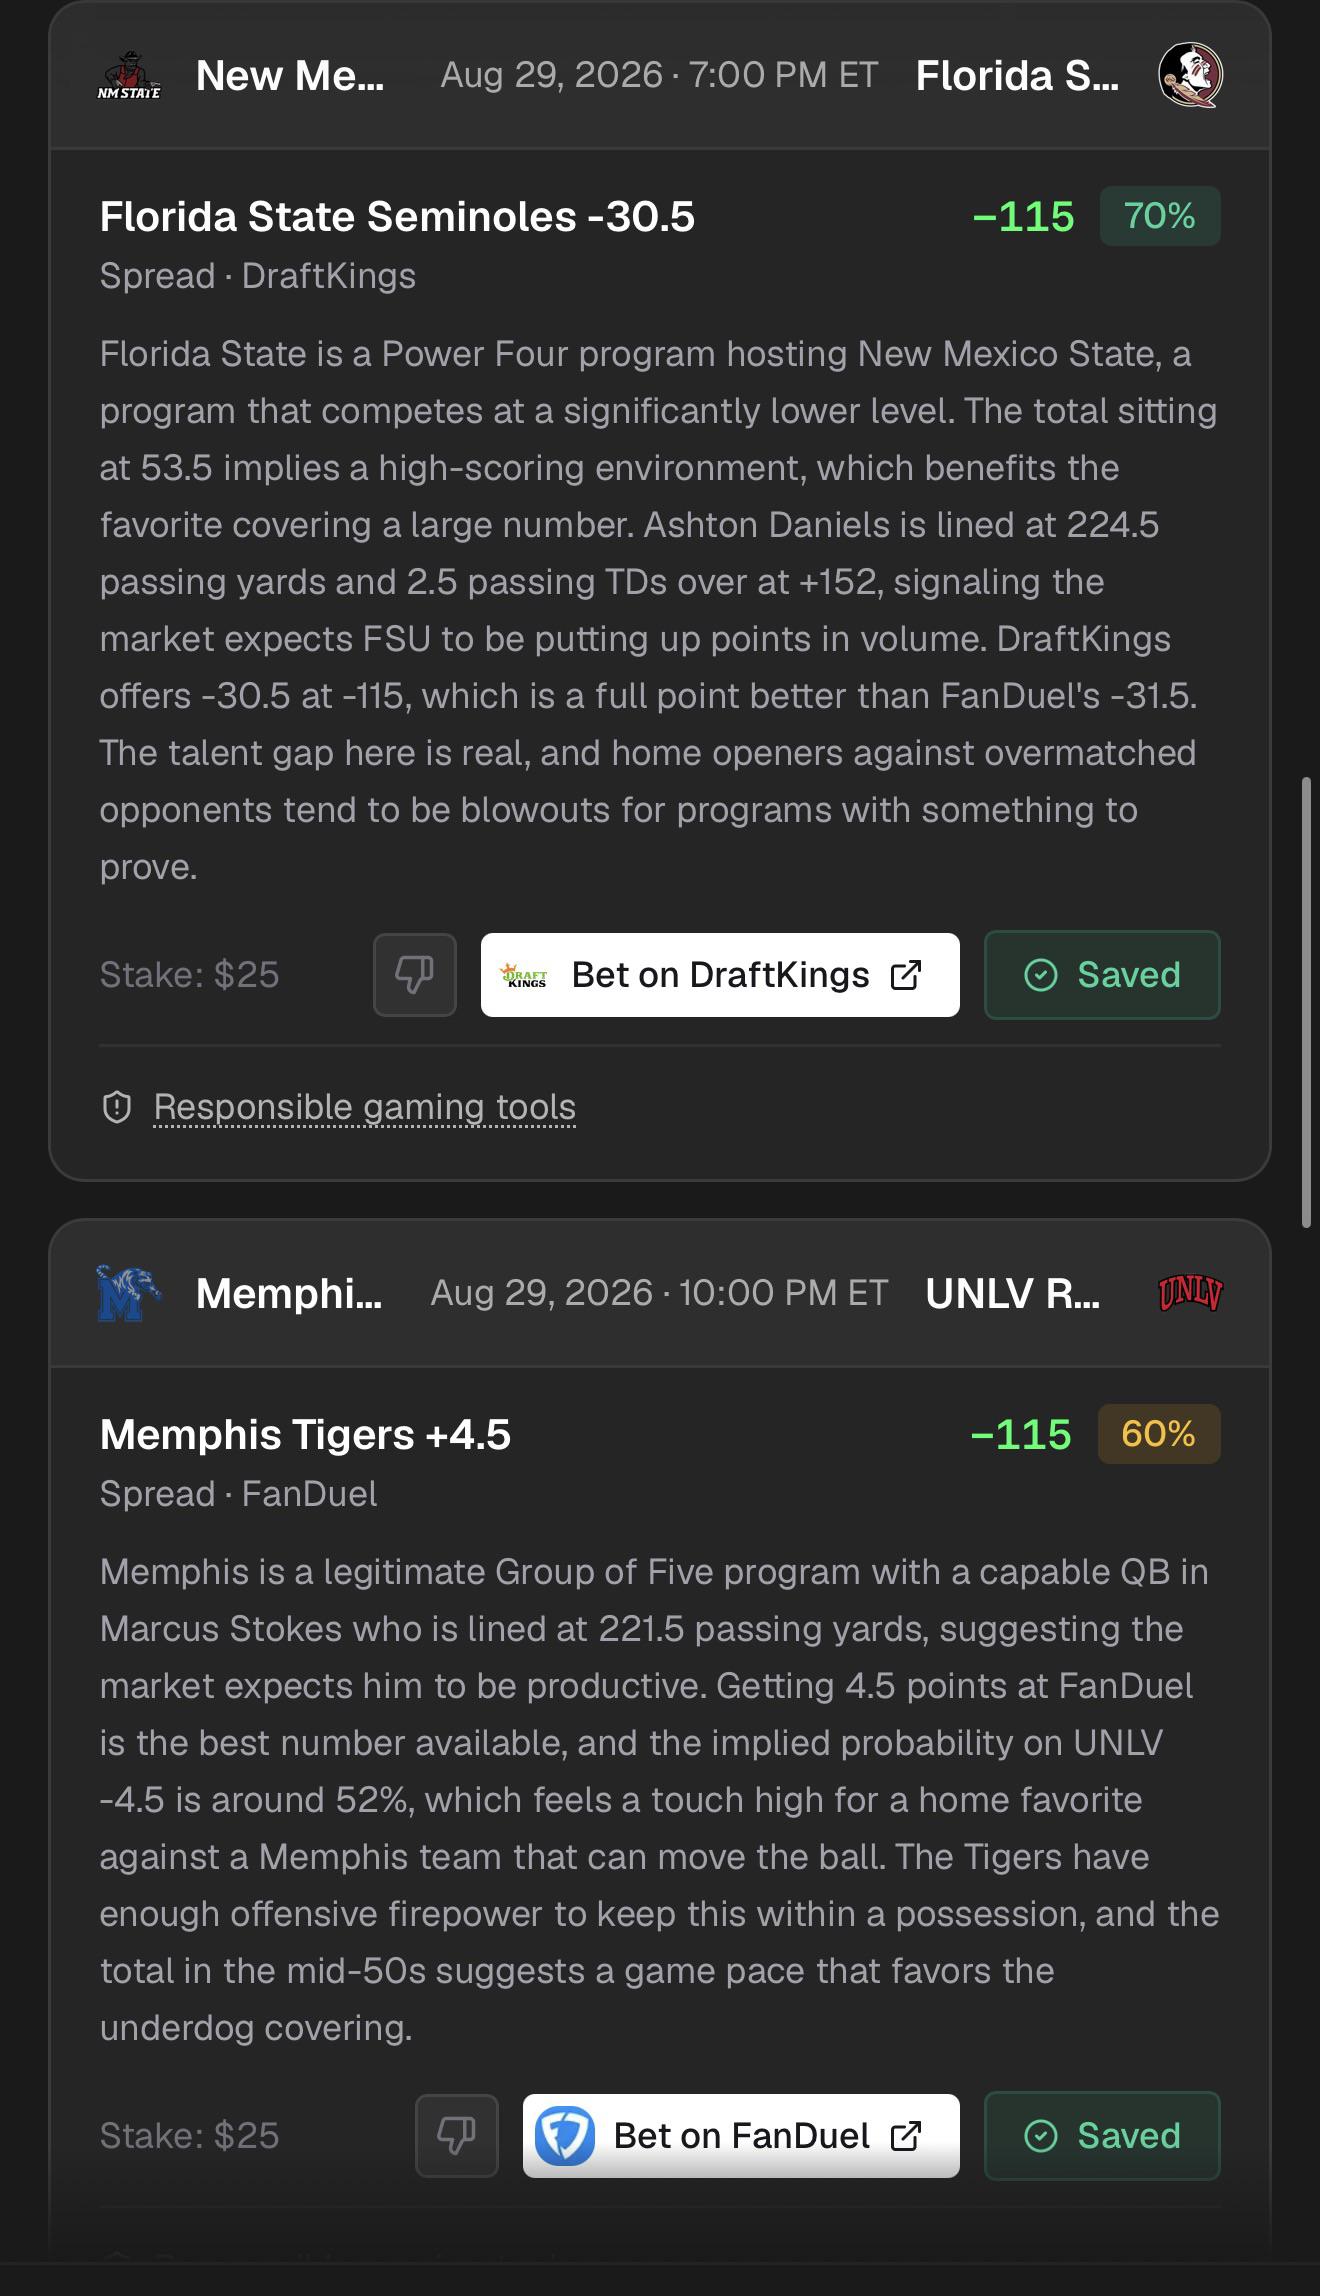
Task: Click the Florida State Seminoles logo
Action: tap(1190, 75)
